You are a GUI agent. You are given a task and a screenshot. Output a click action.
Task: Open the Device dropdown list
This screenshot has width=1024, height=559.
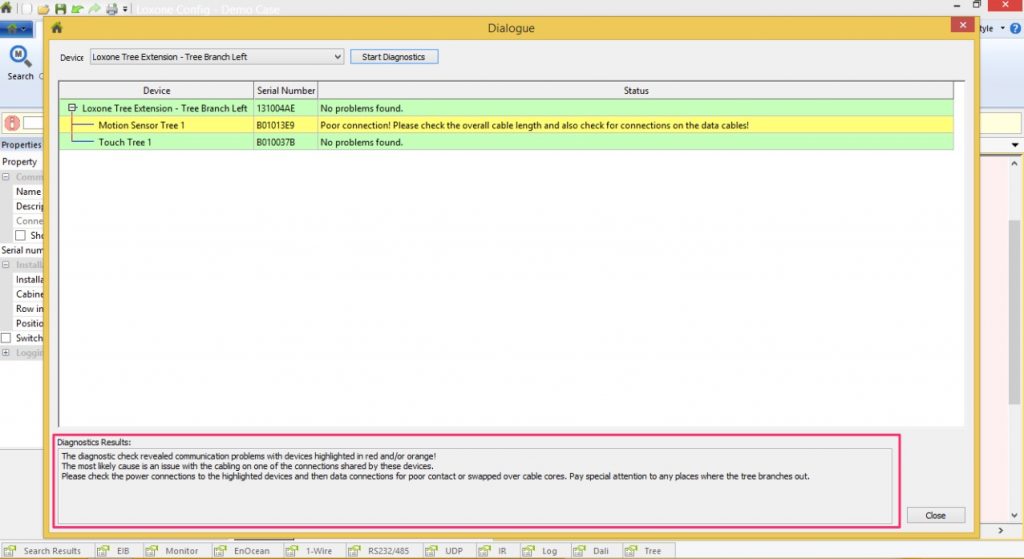[337, 57]
